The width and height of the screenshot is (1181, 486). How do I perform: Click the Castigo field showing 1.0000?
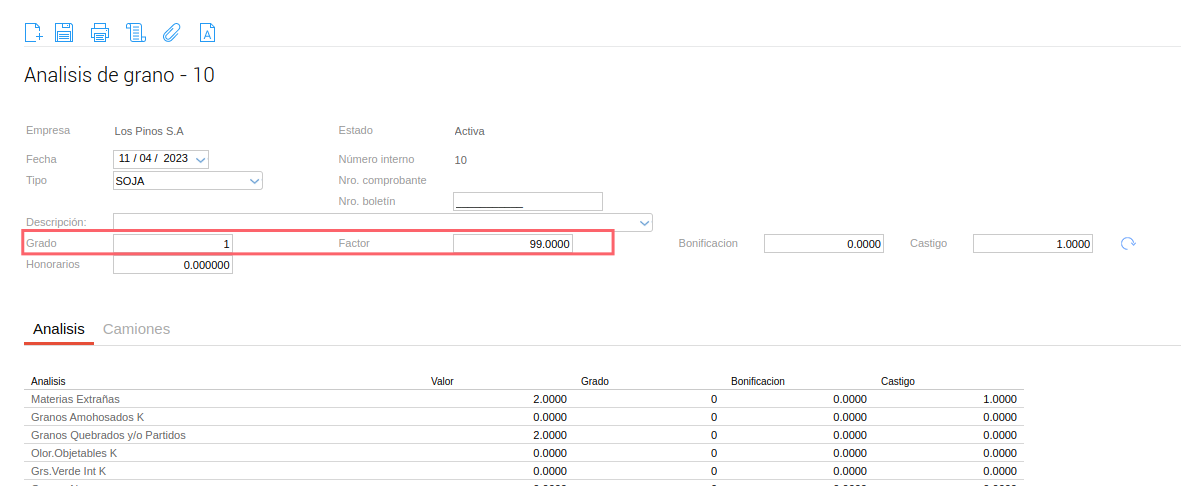[x=1032, y=244]
